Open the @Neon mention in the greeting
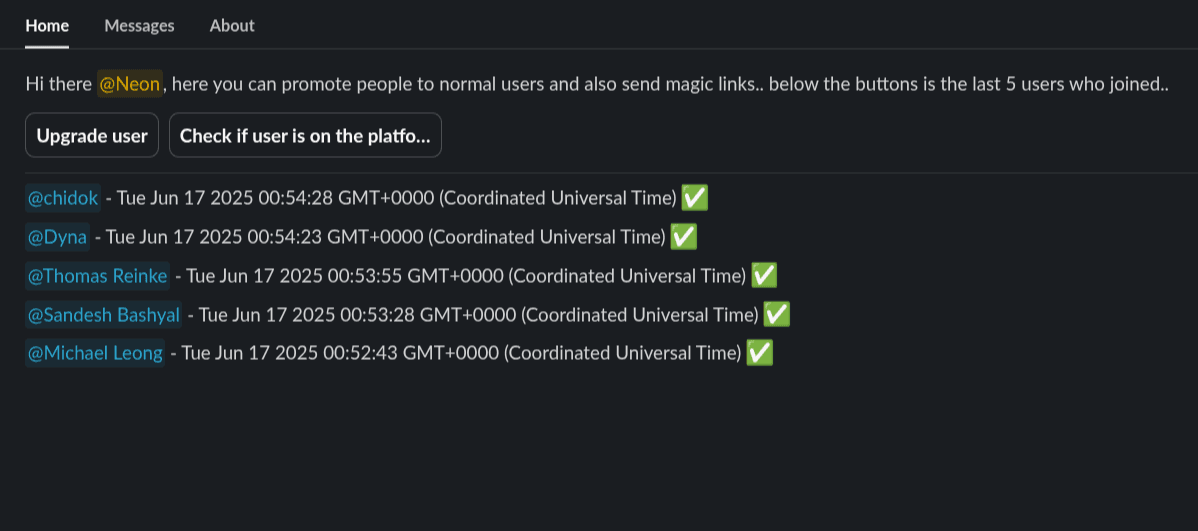This screenshot has height=531, width=1198. [130, 84]
